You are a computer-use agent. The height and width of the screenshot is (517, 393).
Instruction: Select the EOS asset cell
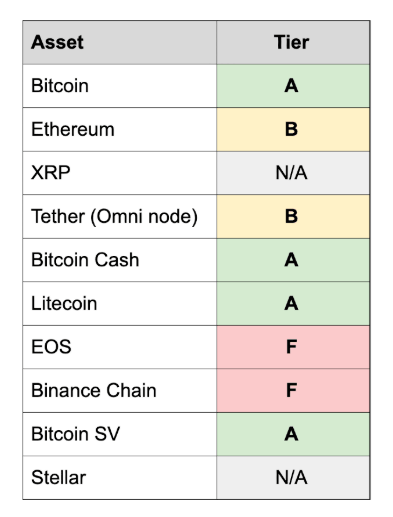120,347
